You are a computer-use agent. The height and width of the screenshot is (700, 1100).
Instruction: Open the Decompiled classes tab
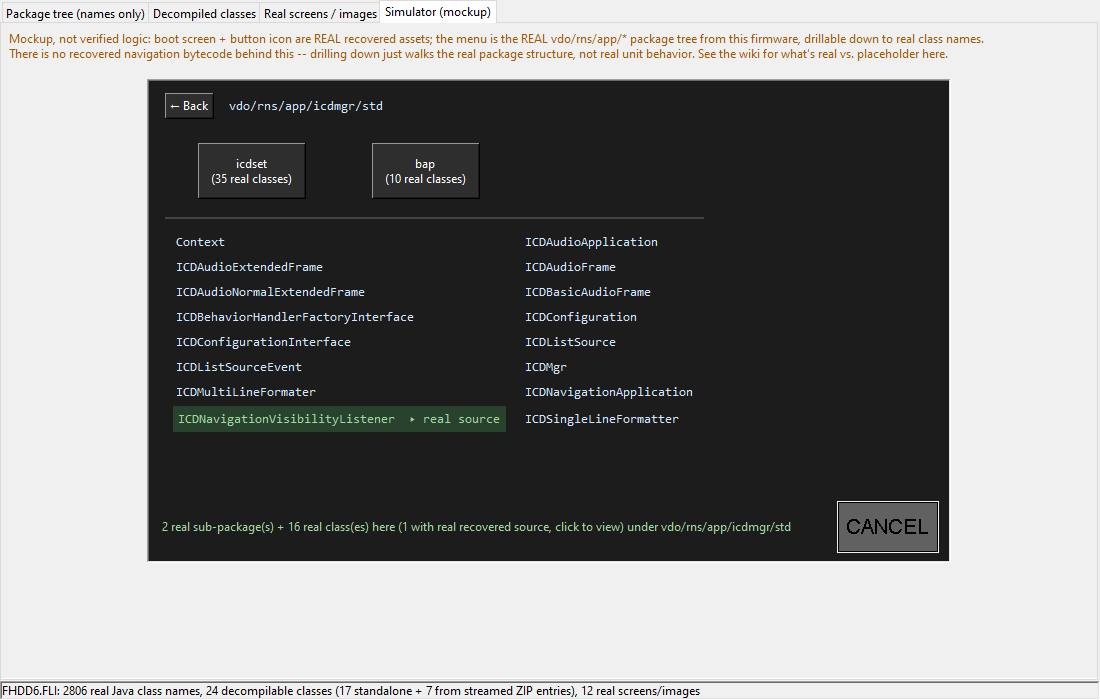204,13
